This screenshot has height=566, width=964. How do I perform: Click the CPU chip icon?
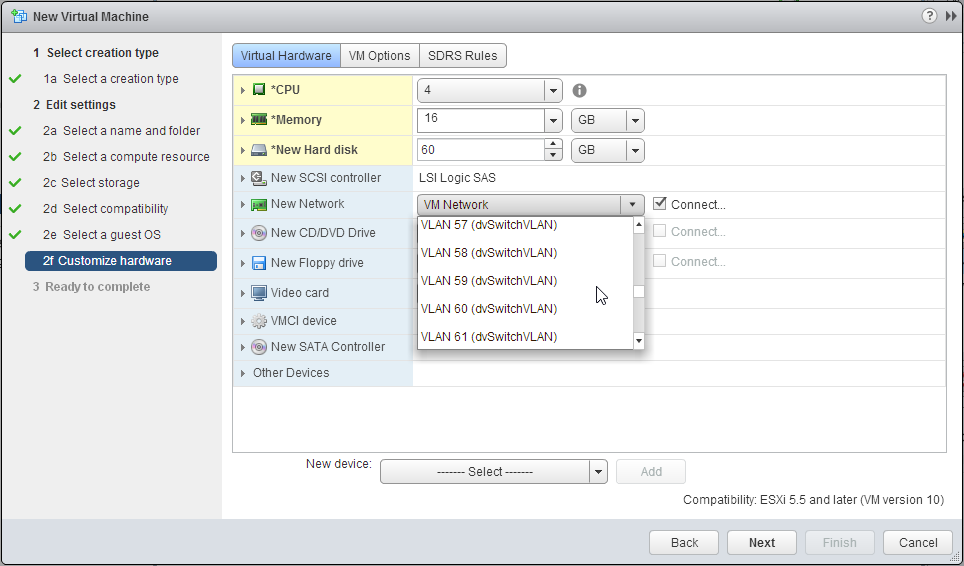click(x=259, y=90)
